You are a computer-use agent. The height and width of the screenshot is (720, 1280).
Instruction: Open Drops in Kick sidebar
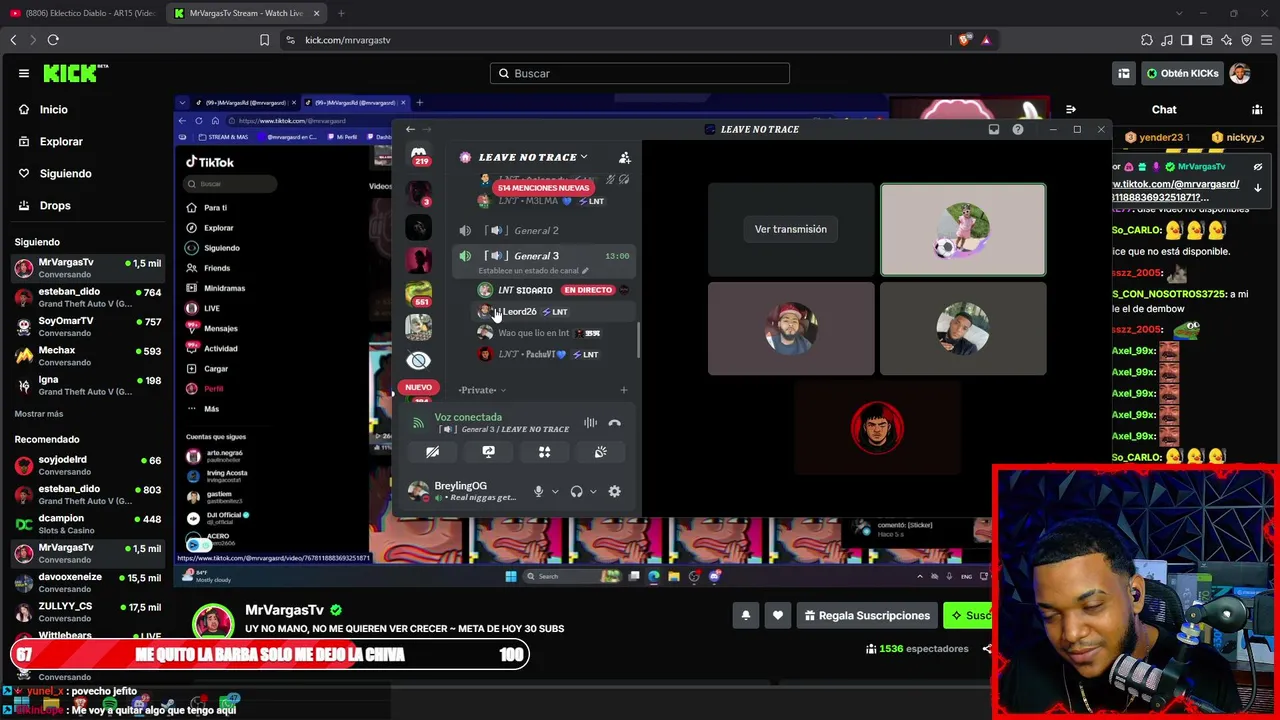(x=55, y=205)
